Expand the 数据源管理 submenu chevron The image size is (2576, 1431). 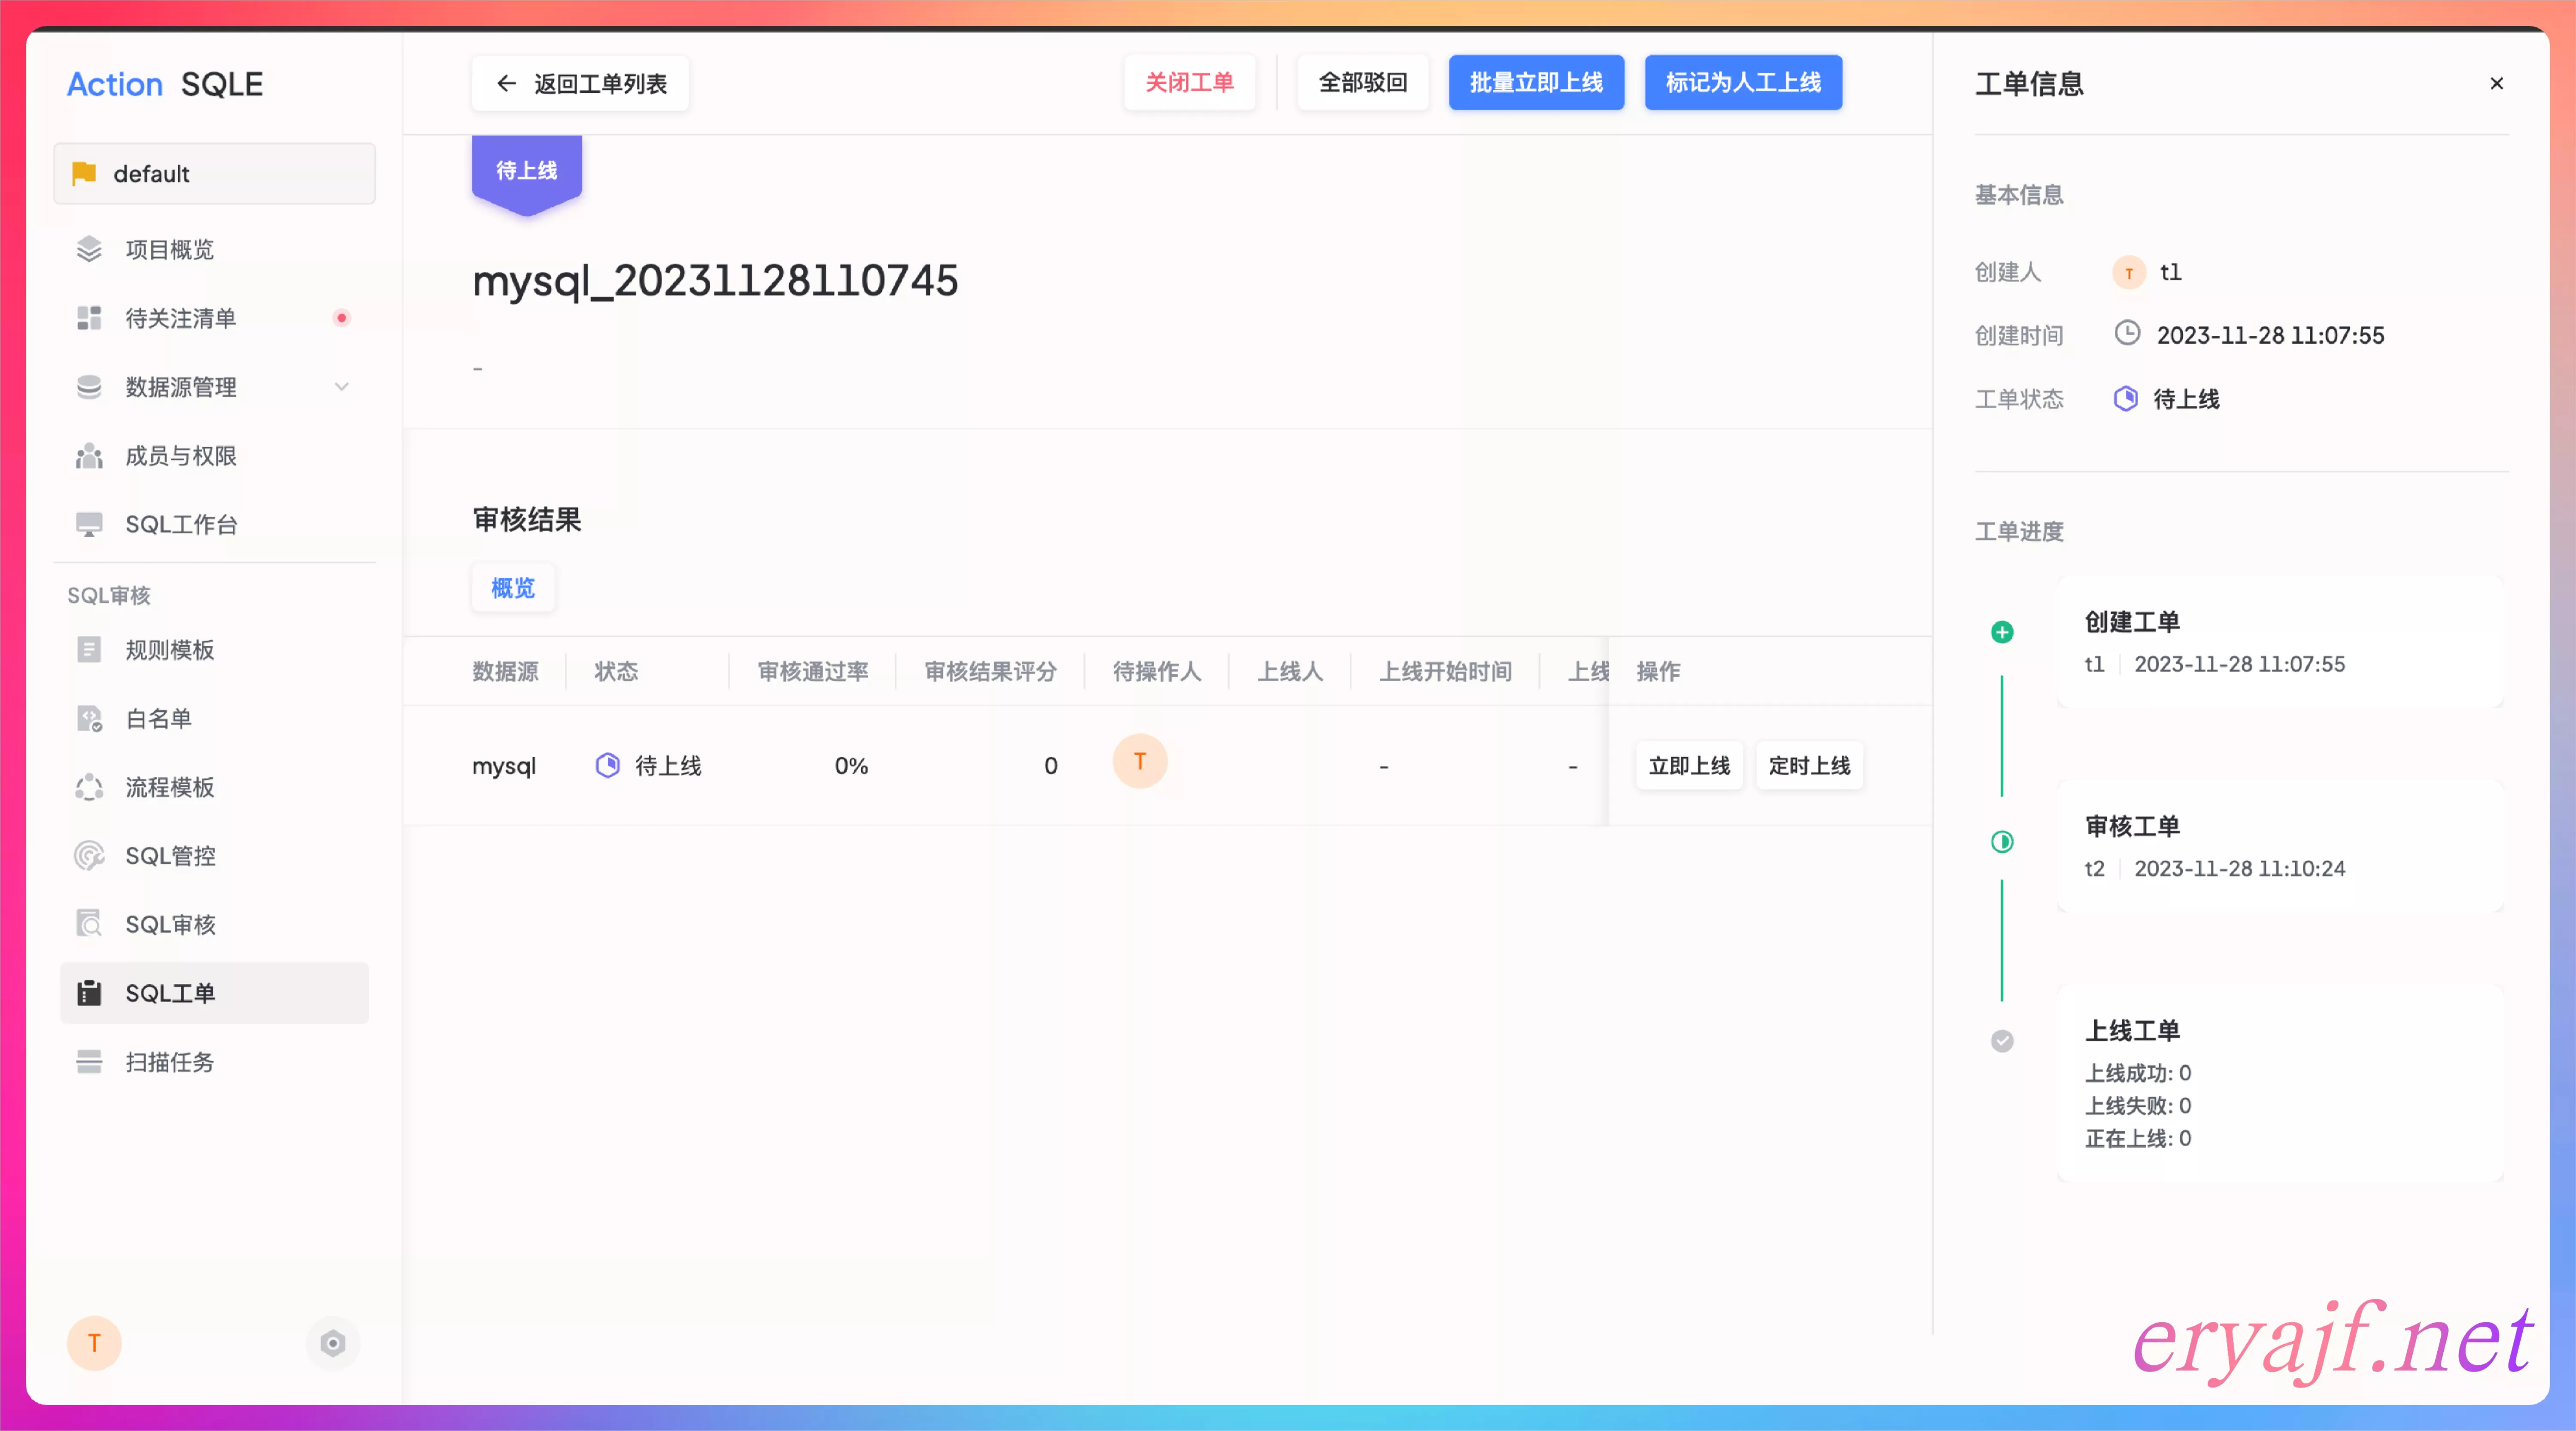pyautogui.click(x=342, y=387)
